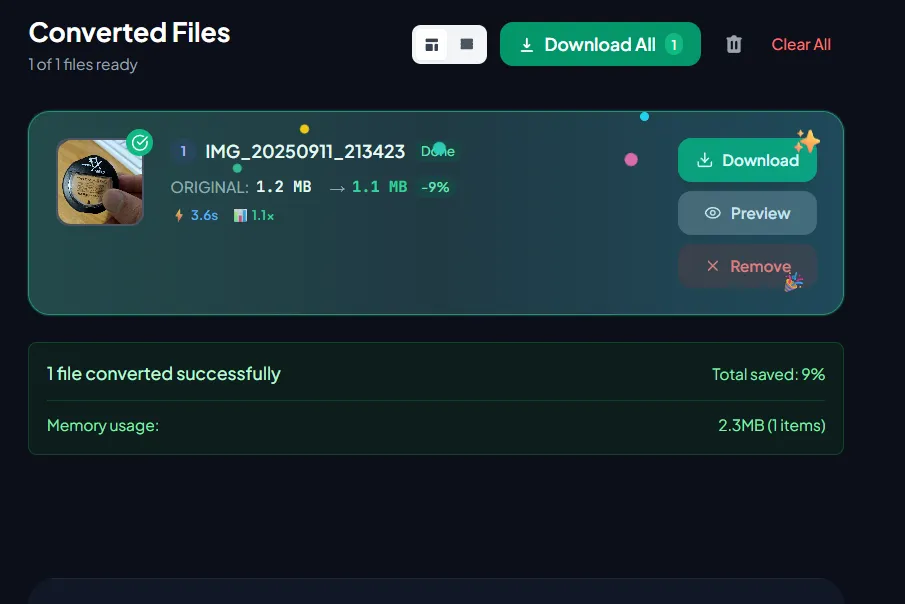Click the X icon on the Remove button
905x604 pixels.
tap(712, 266)
